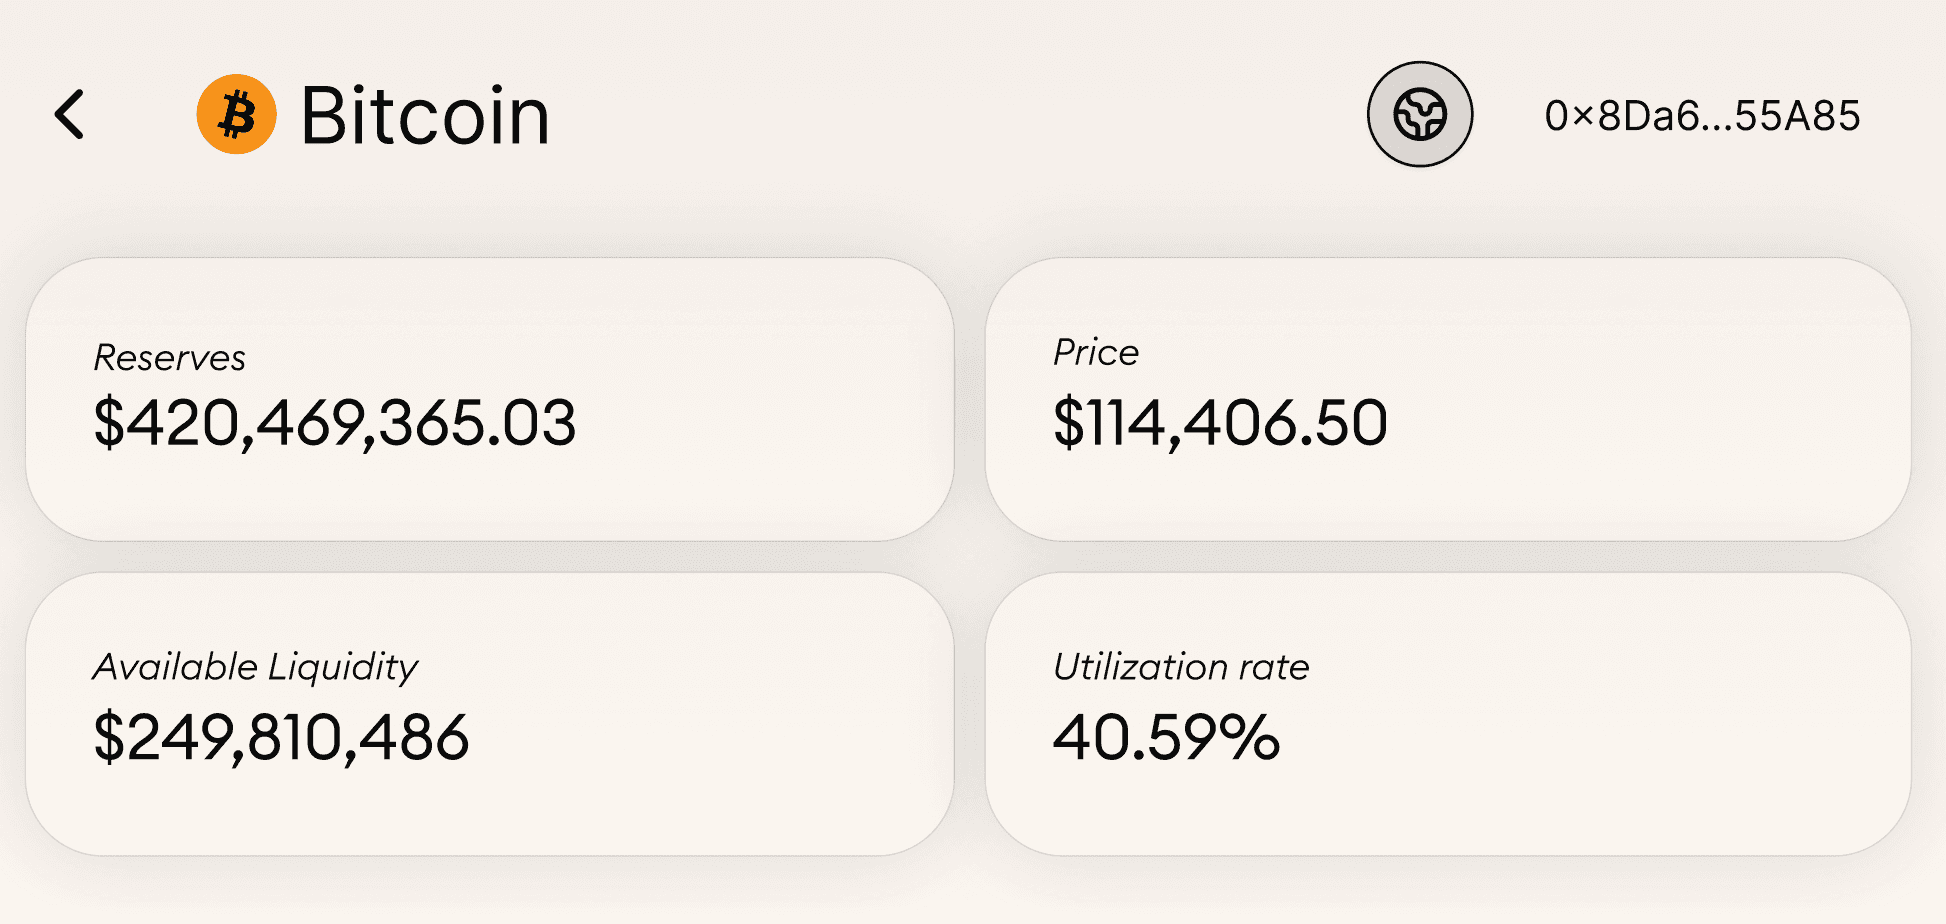Click header gap between Bitcoin title and avatar

pos(950,114)
